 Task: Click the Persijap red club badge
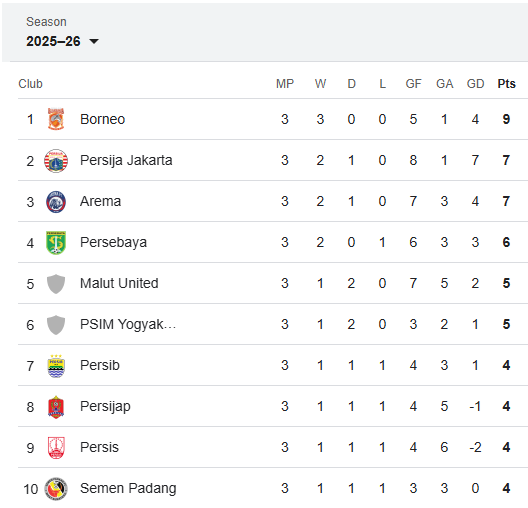(56, 407)
